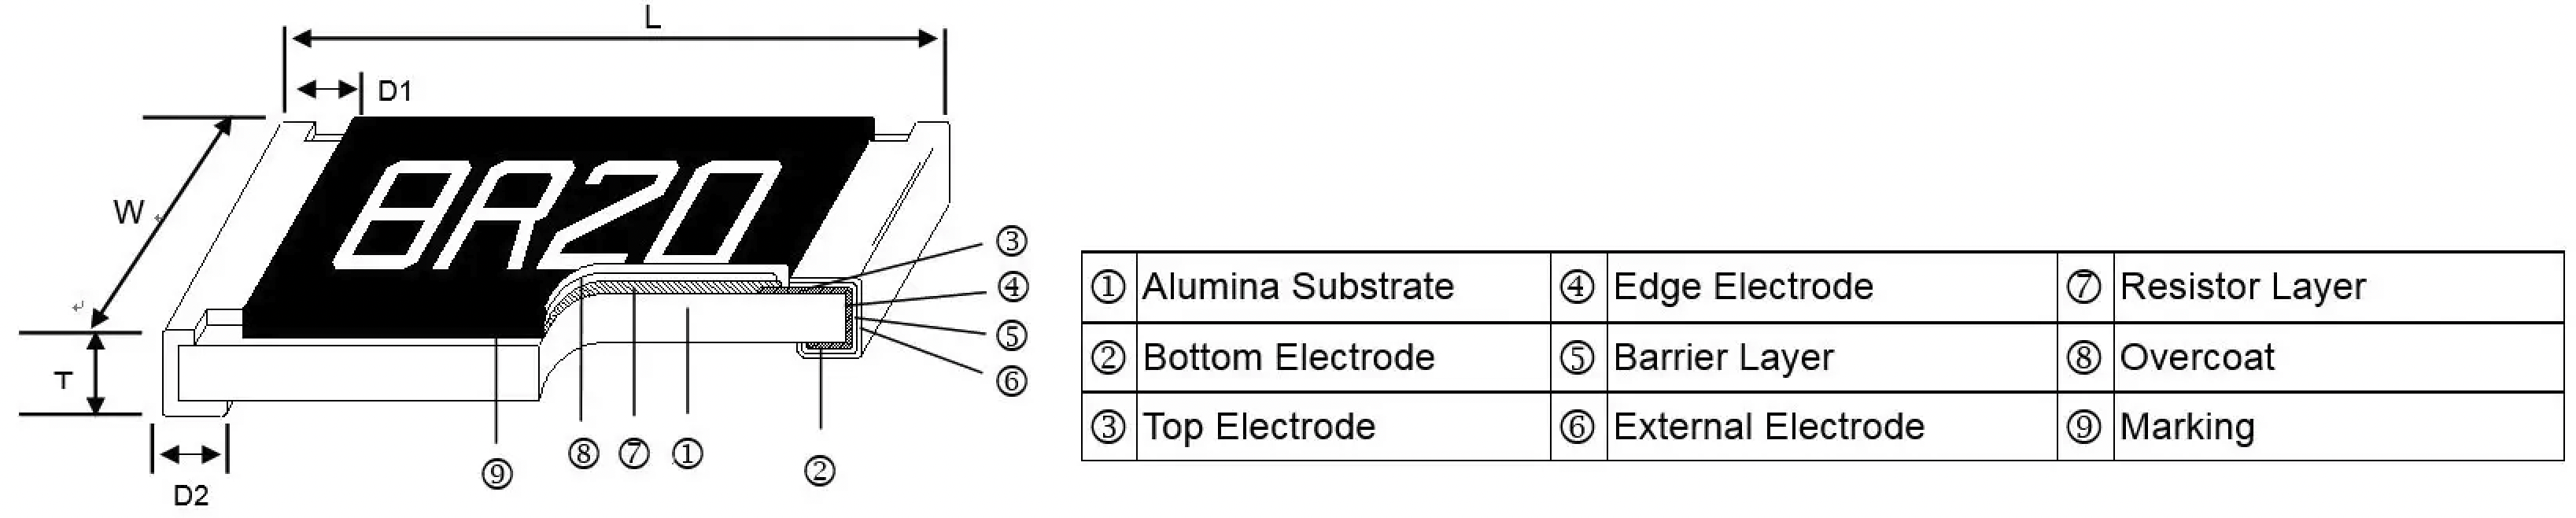This screenshot has width=2576, height=518.
Task: Click the D1 dimension label
Action: (394, 92)
